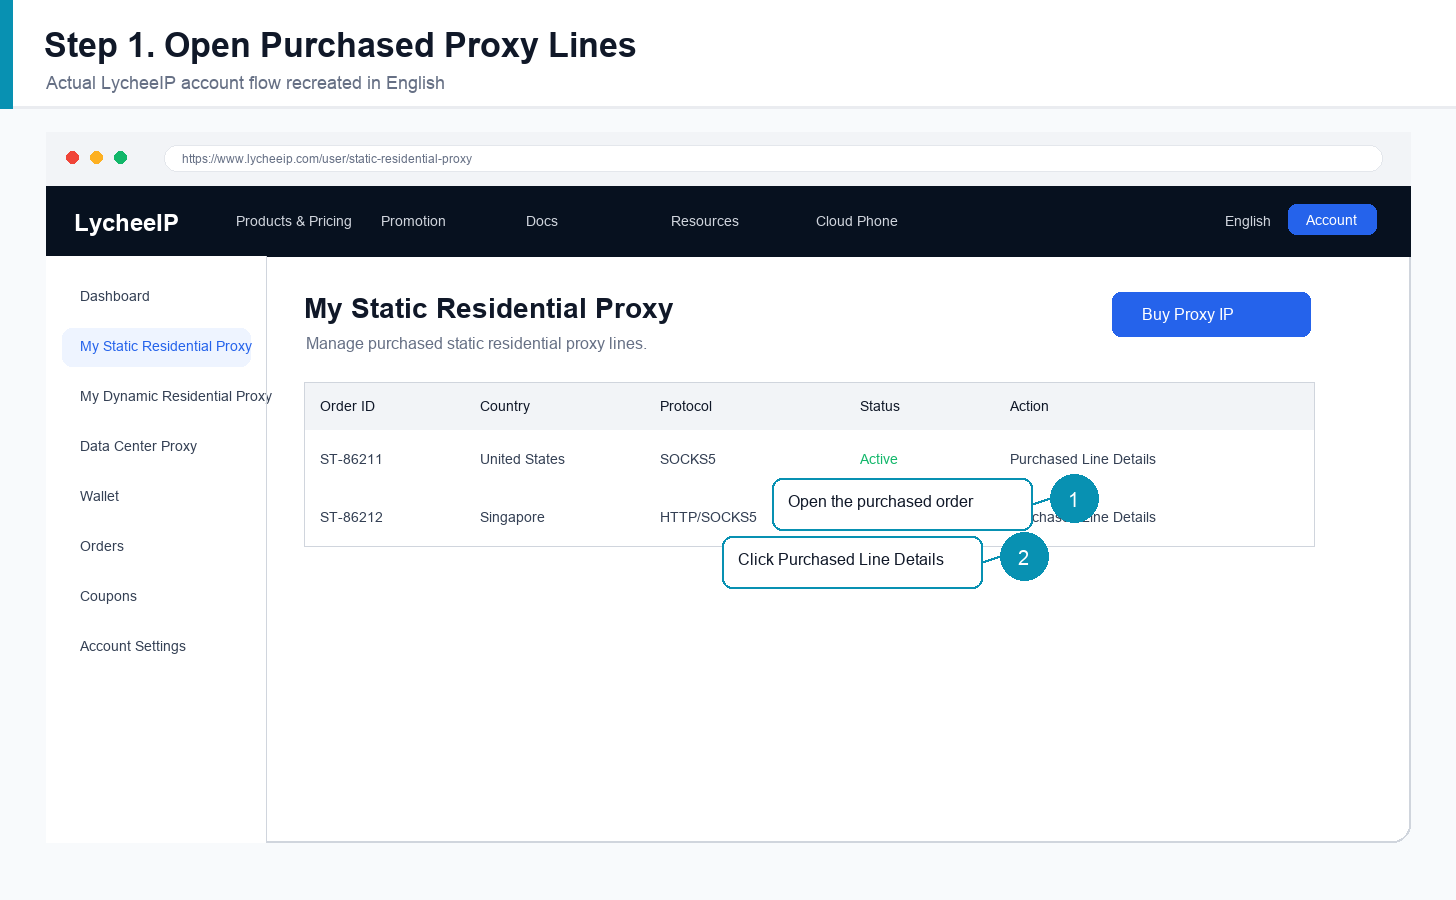Screen dimensions: 1456x900
Task: Open Wallet in sidebar
Action: pos(99,496)
